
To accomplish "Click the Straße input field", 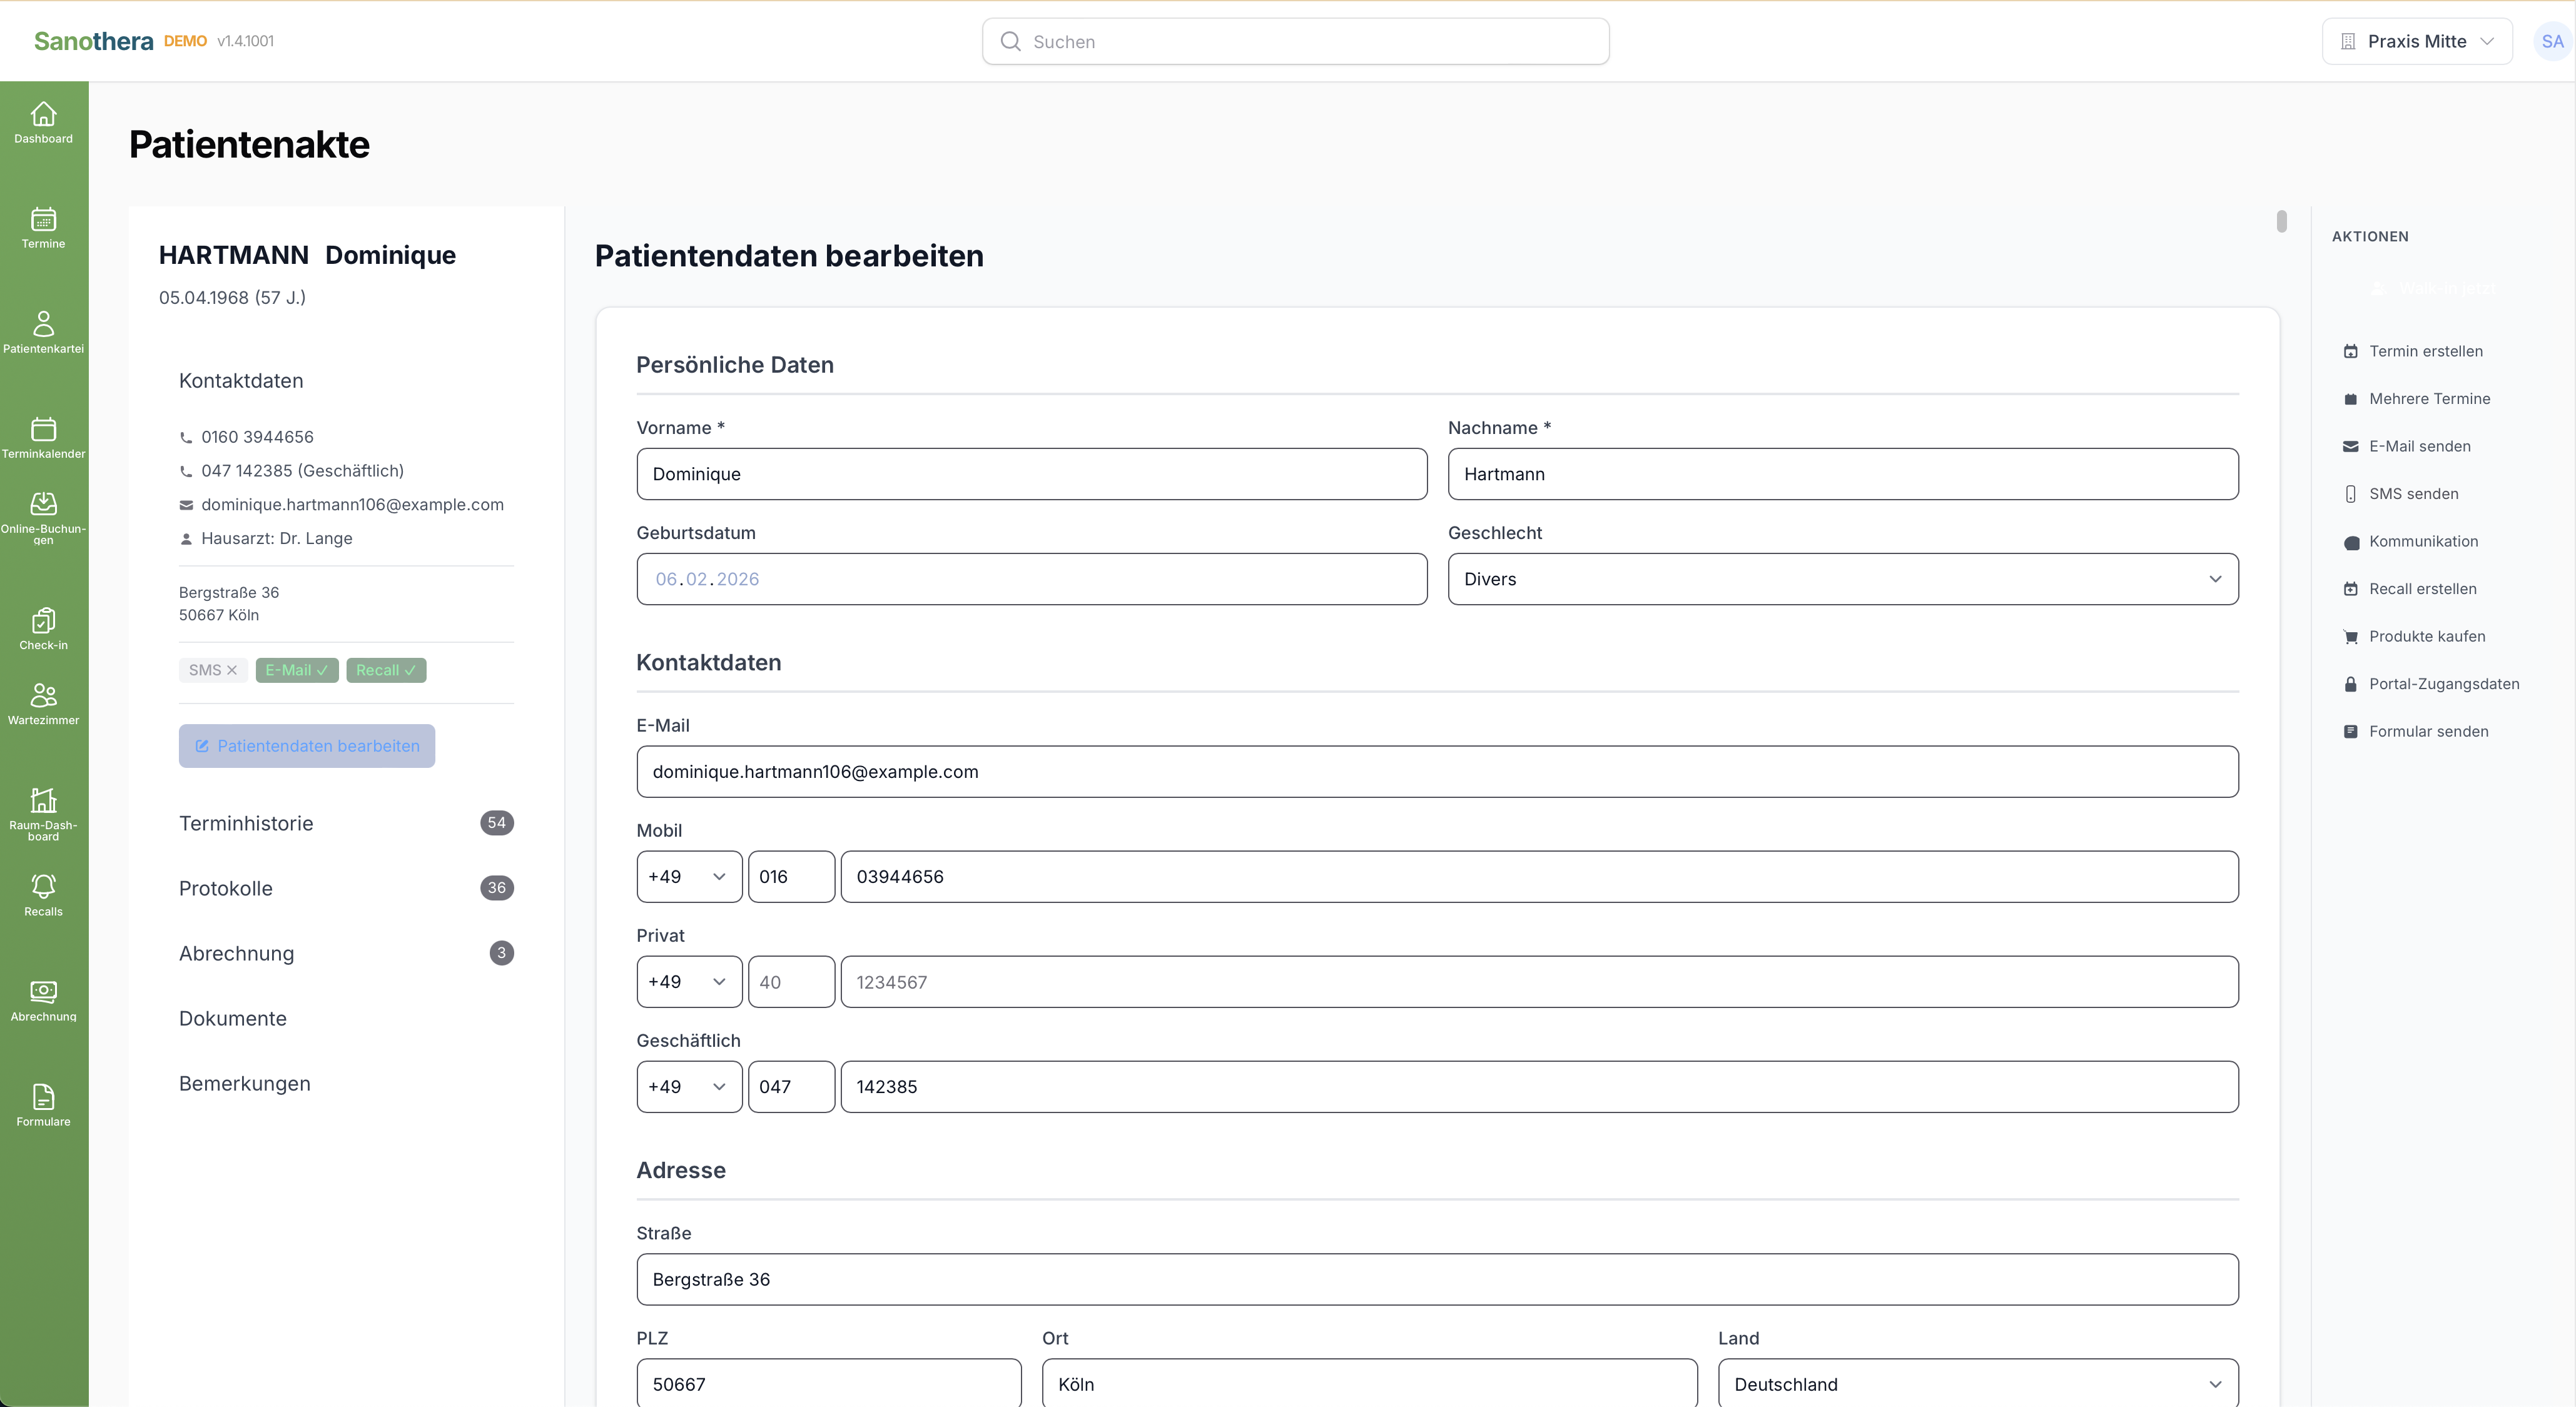I will (x=1437, y=1280).
